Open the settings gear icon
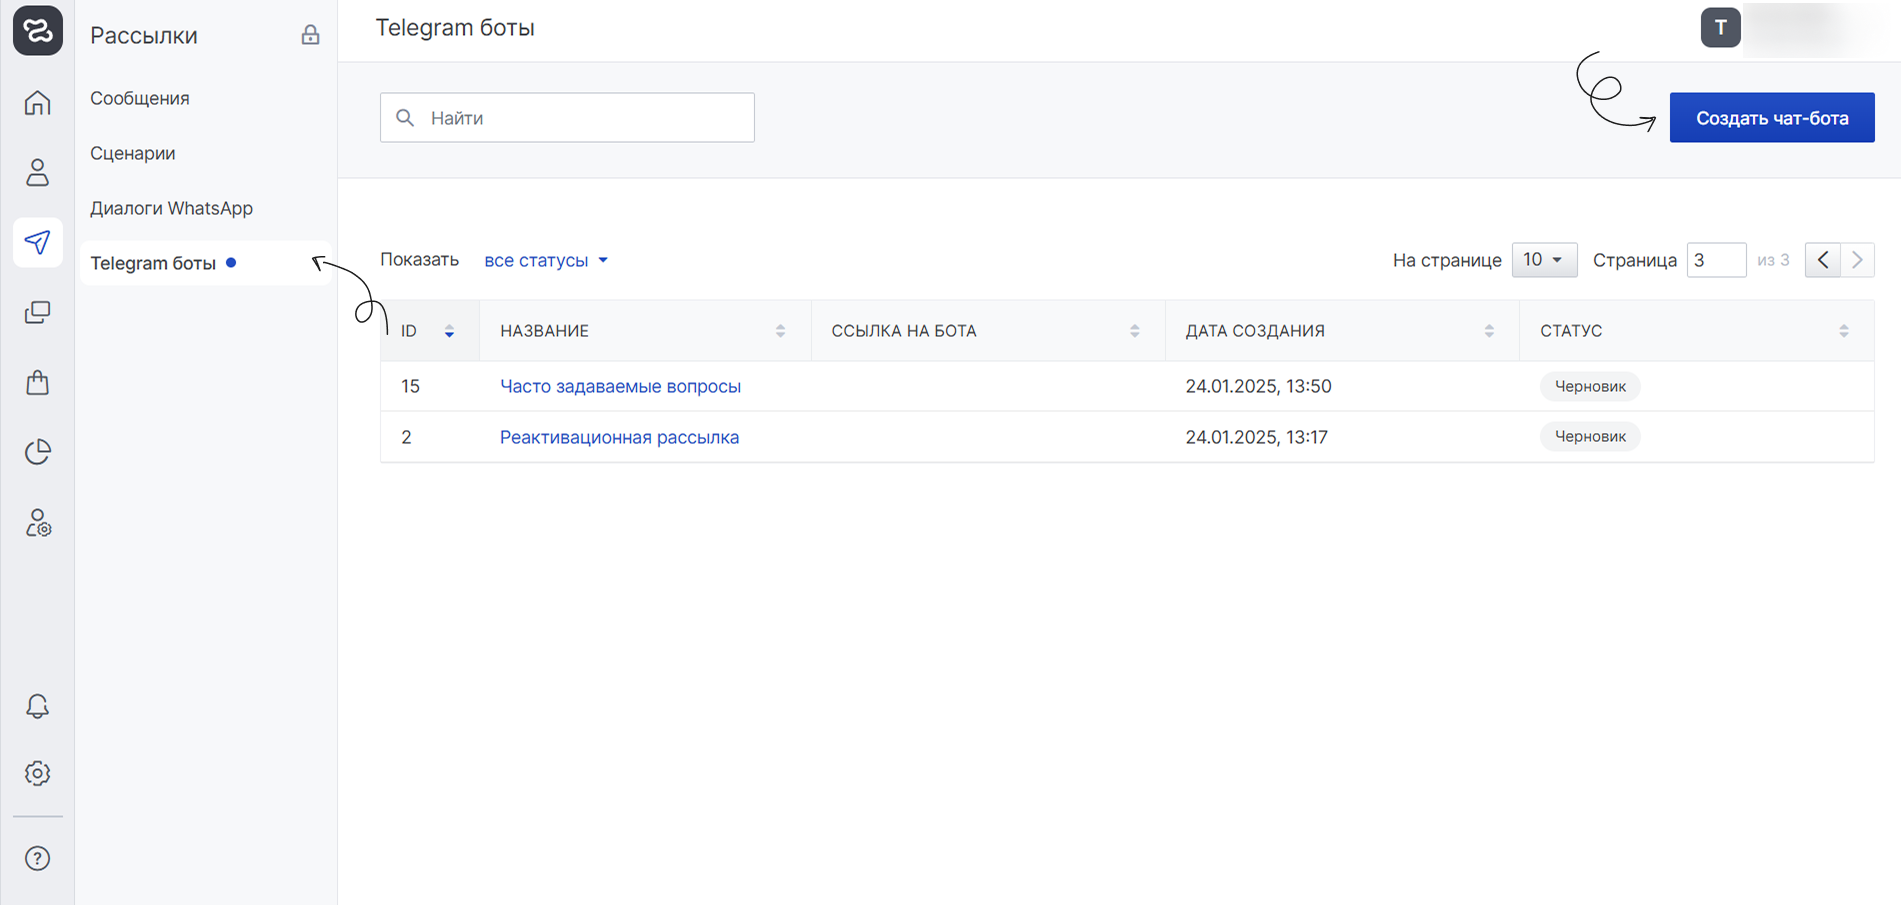The width and height of the screenshot is (1901, 905). (37, 773)
